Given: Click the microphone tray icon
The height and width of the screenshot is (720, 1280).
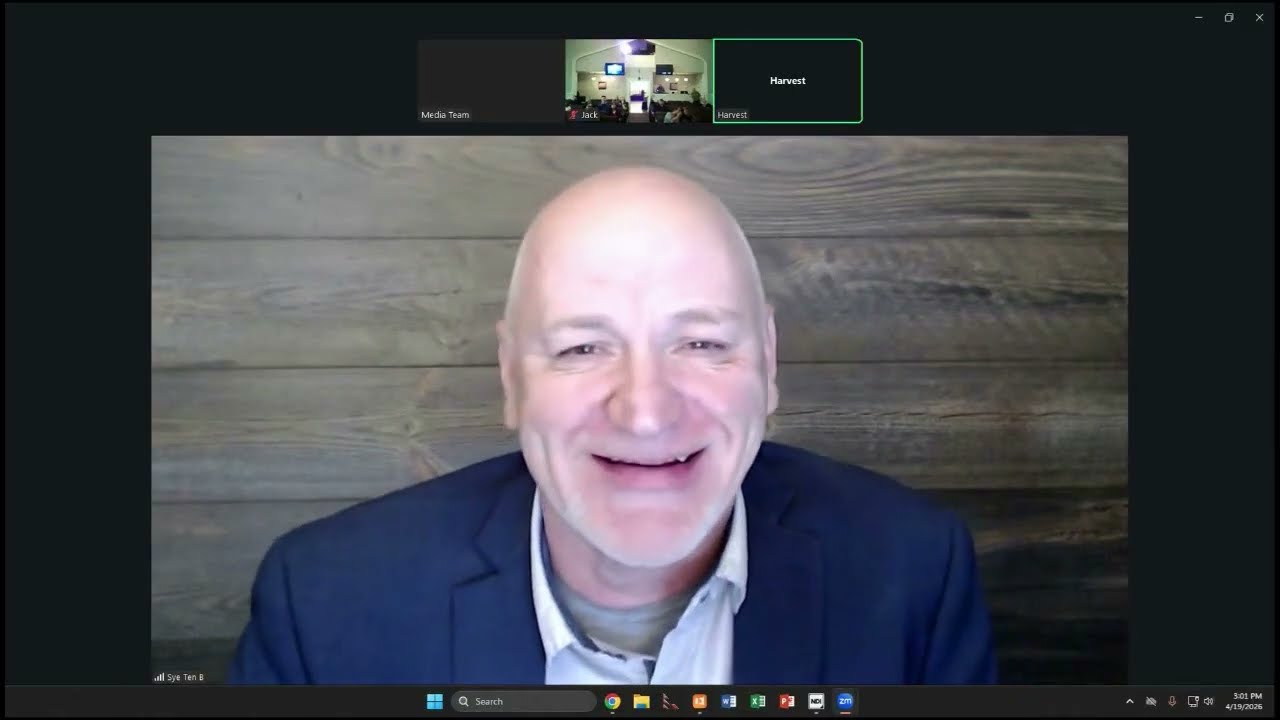Looking at the screenshot, I should [x=1172, y=701].
